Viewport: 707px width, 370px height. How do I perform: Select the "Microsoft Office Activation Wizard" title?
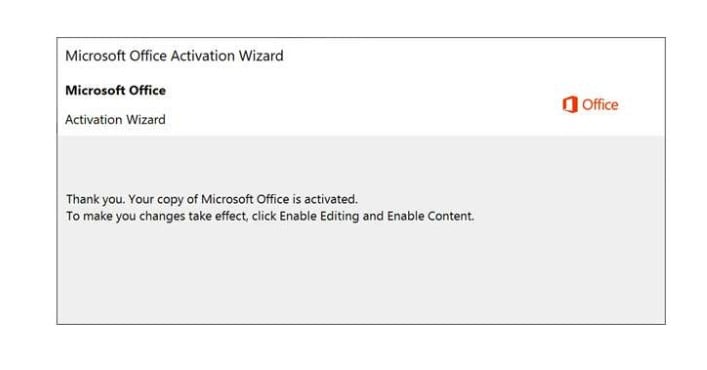tap(174, 56)
